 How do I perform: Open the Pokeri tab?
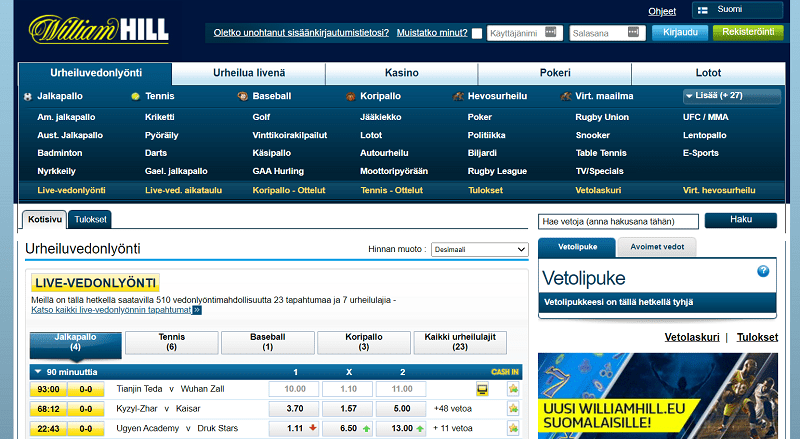555,73
